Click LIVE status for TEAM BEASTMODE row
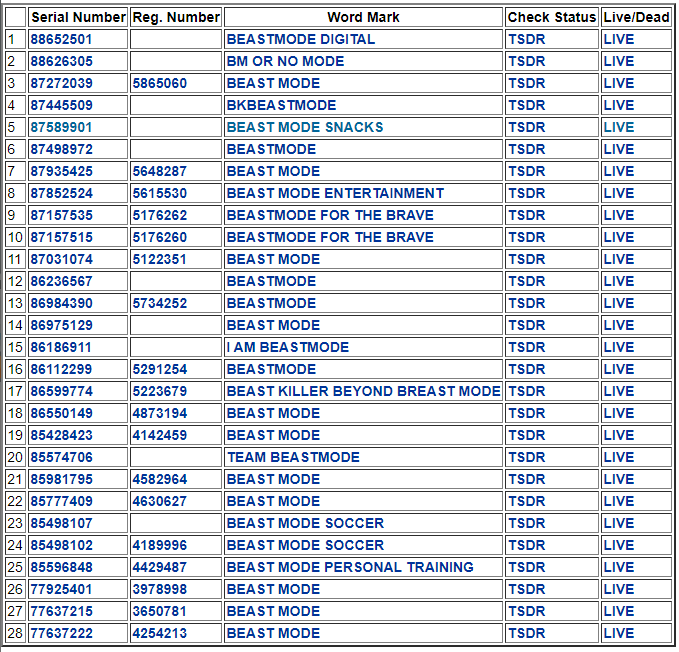Viewport: 679px width, 652px height. [618, 457]
